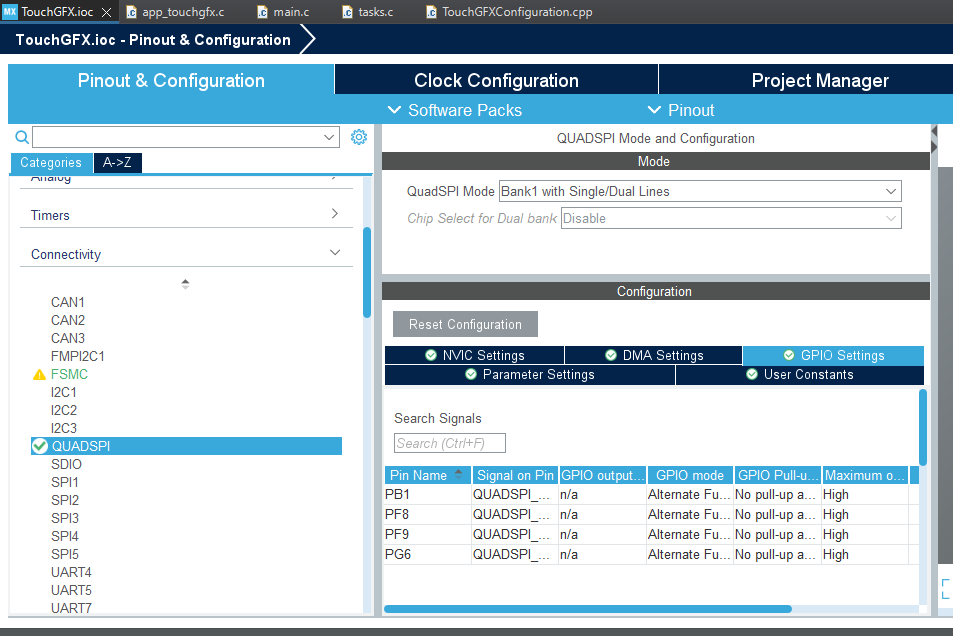Open the Project Manager tab
953x636 pixels.
click(819, 81)
